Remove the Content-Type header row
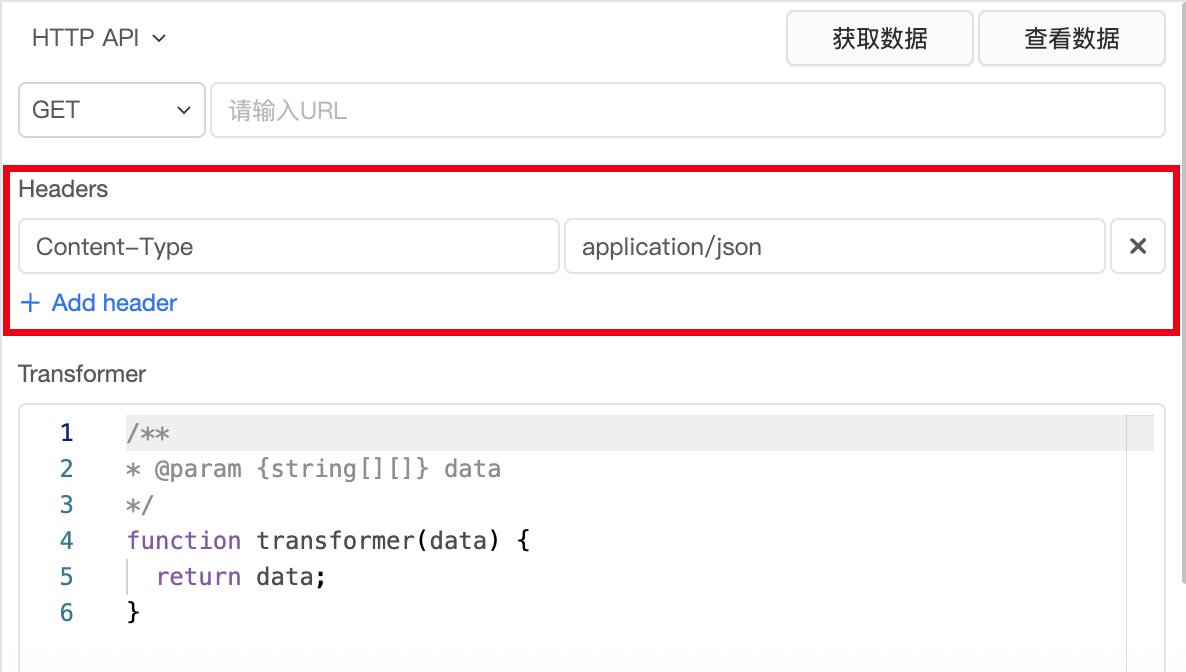 coord(1137,246)
